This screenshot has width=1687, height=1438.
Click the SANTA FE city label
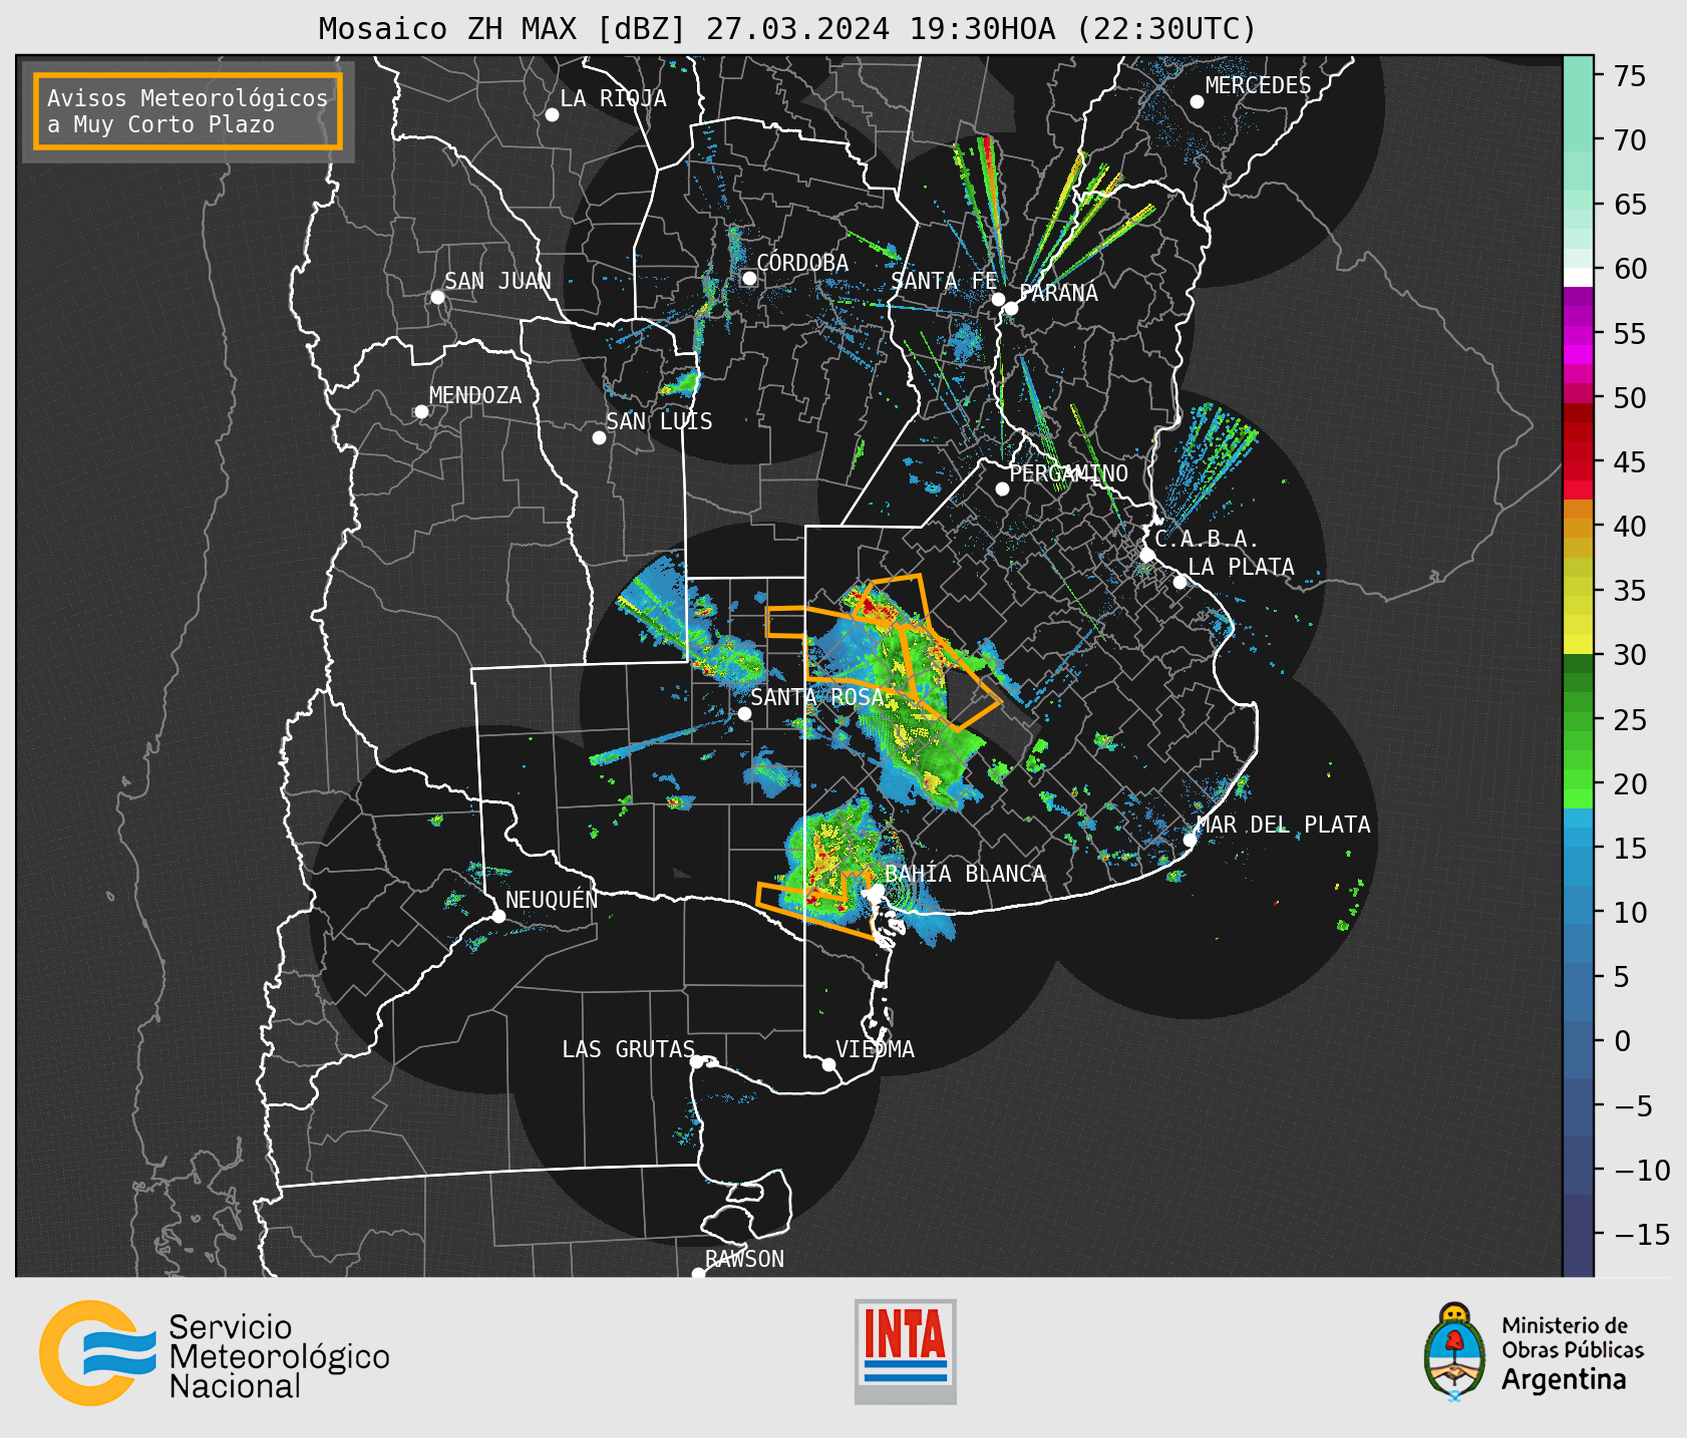[x=944, y=281]
